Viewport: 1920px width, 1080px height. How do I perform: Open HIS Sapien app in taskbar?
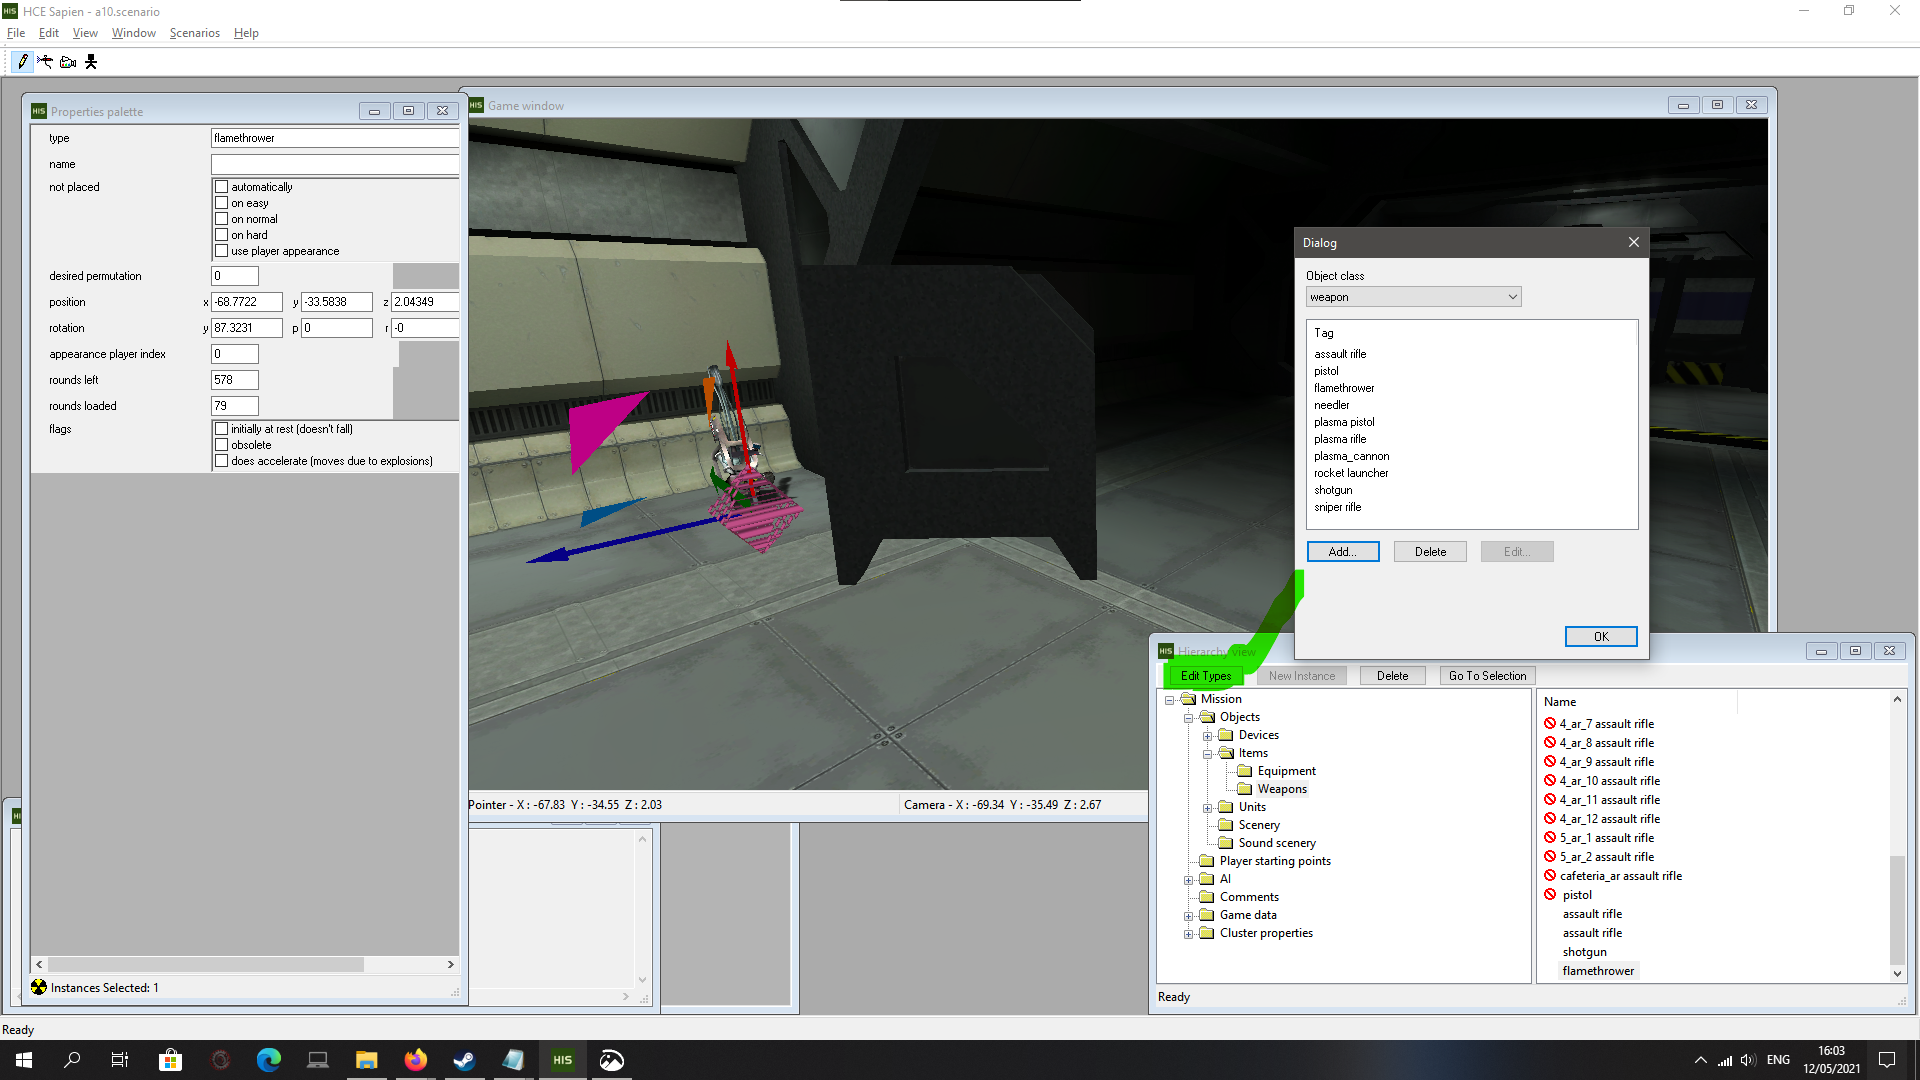click(x=562, y=1060)
